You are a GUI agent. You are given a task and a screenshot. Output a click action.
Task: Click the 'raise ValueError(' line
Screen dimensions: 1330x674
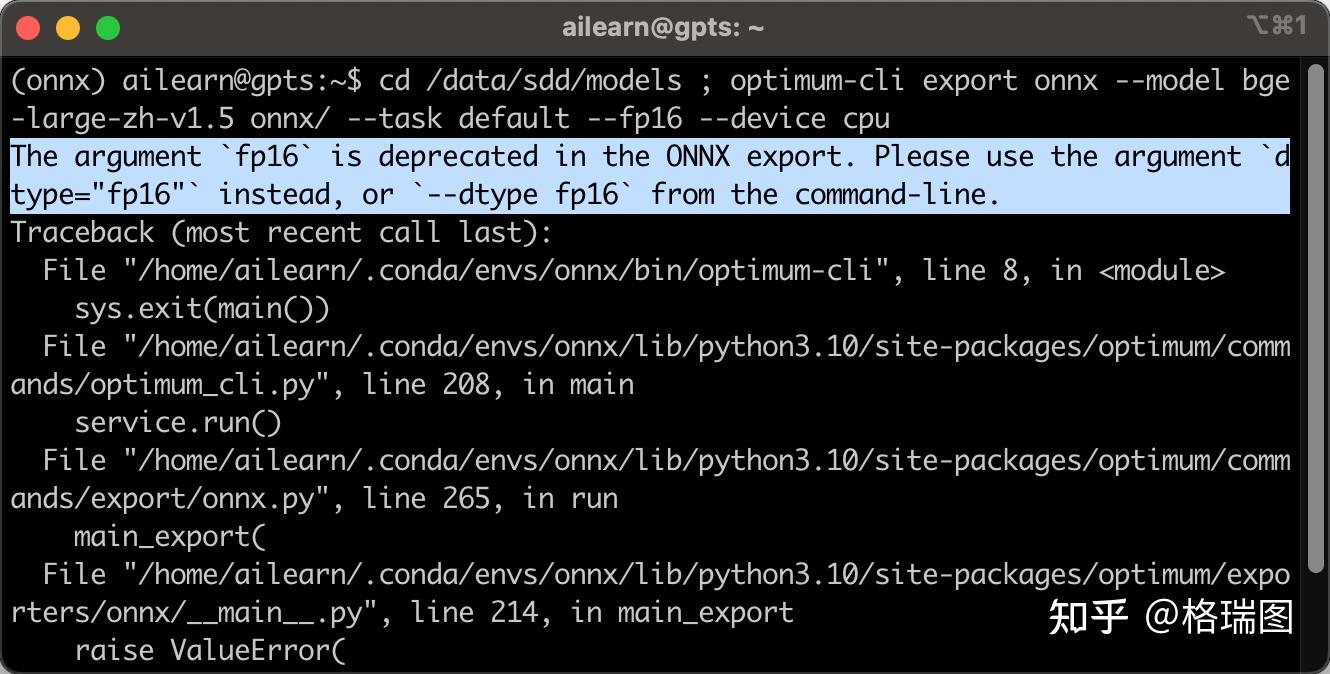tap(209, 651)
